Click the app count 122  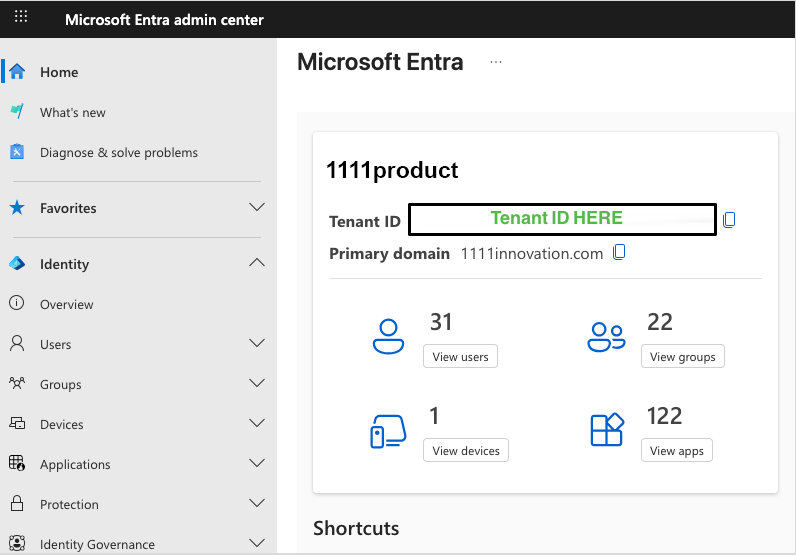(664, 416)
